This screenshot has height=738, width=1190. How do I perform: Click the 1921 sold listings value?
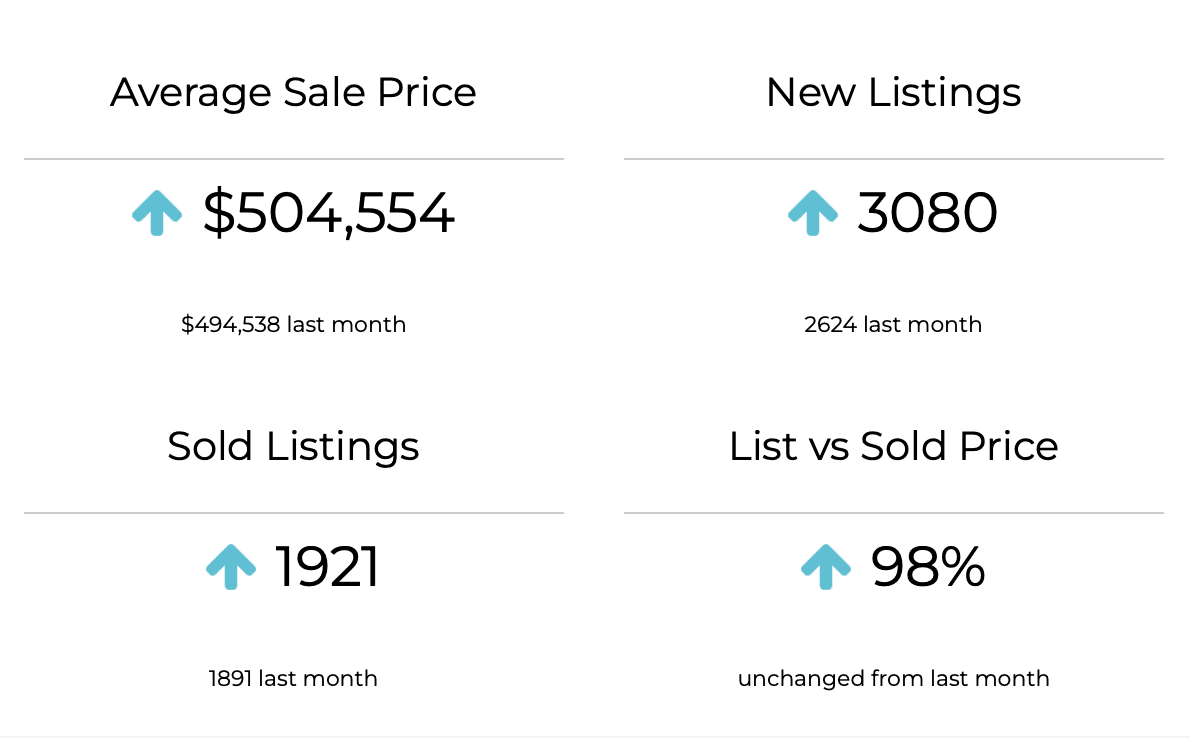click(x=327, y=567)
